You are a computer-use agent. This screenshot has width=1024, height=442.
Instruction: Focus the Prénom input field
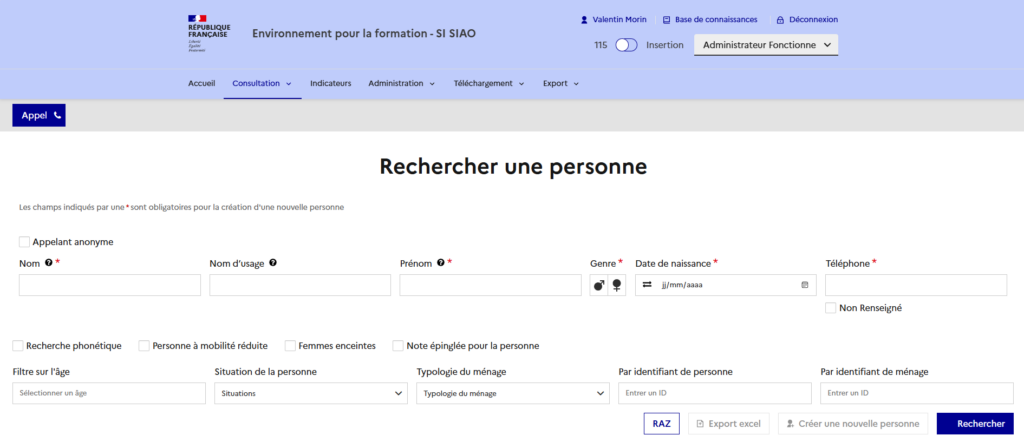(x=490, y=285)
